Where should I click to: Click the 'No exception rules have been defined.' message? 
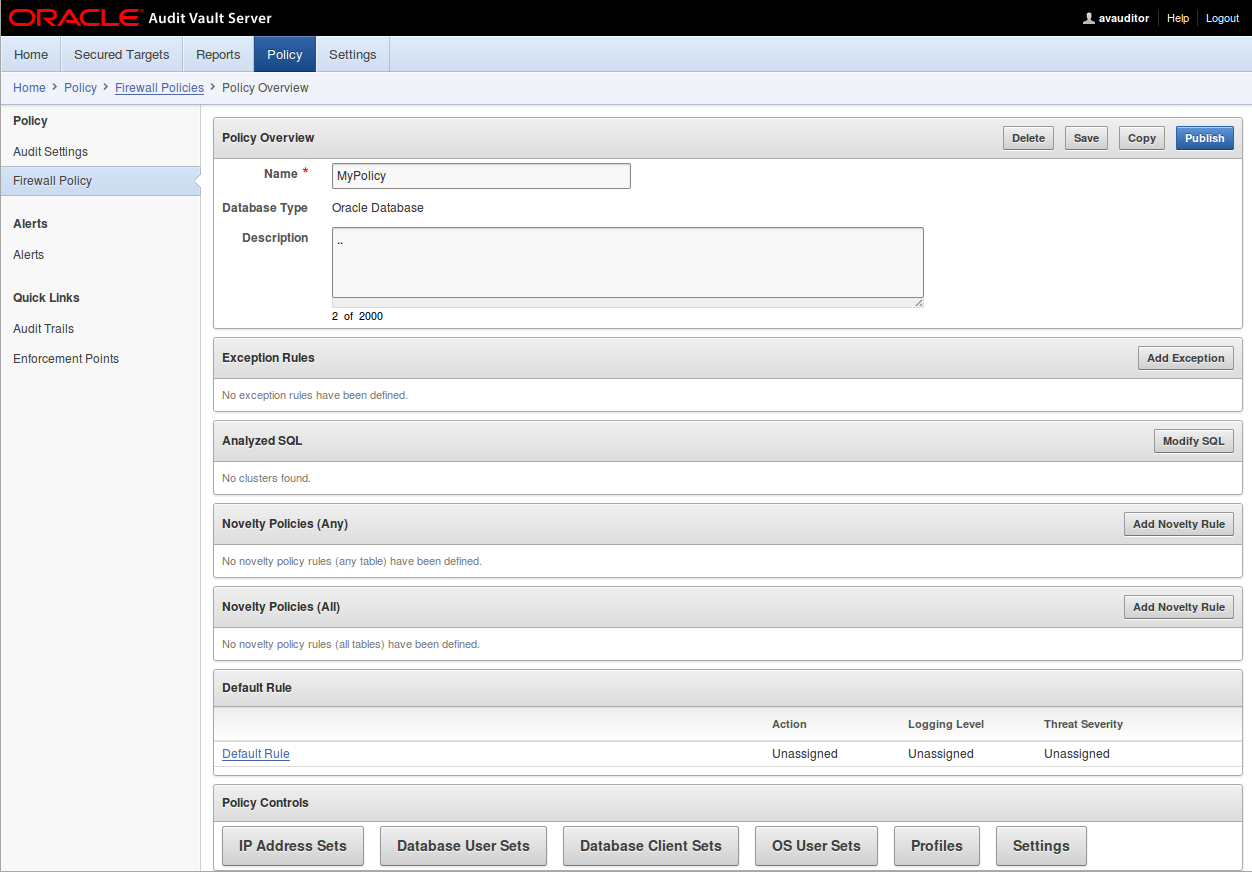pyautogui.click(x=315, y=395)
